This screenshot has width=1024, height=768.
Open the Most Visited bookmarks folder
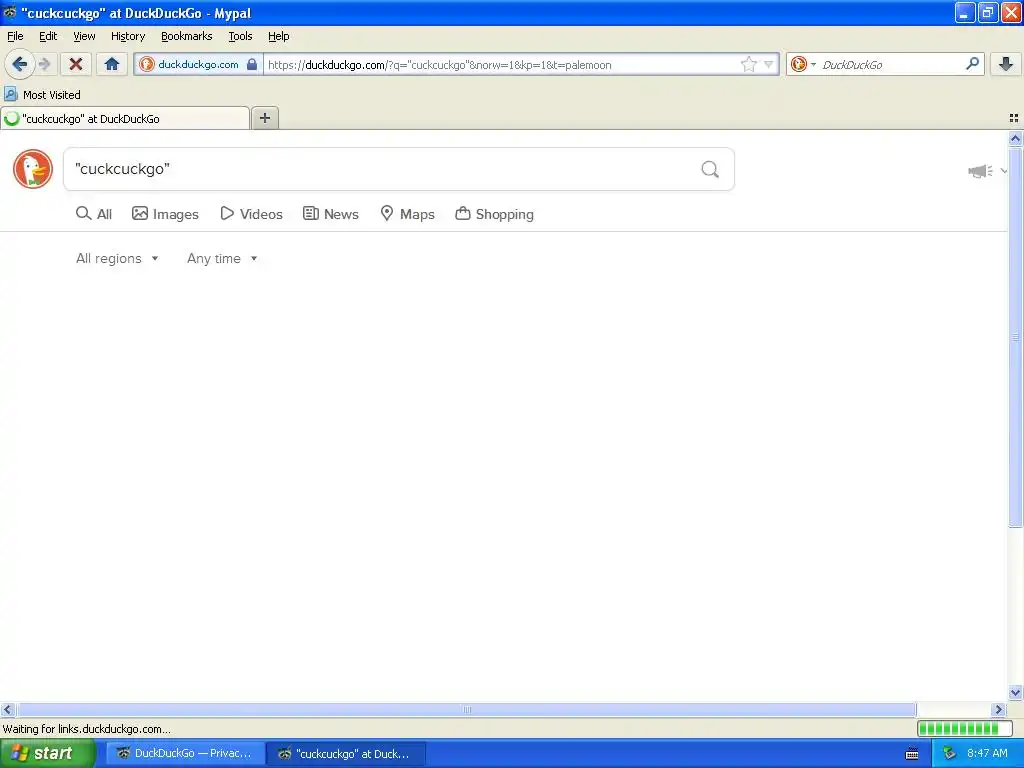coord(42,95)
